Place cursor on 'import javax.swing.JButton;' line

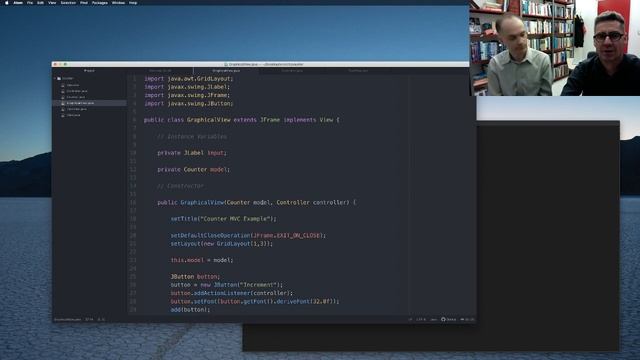[x=189, y=104]
